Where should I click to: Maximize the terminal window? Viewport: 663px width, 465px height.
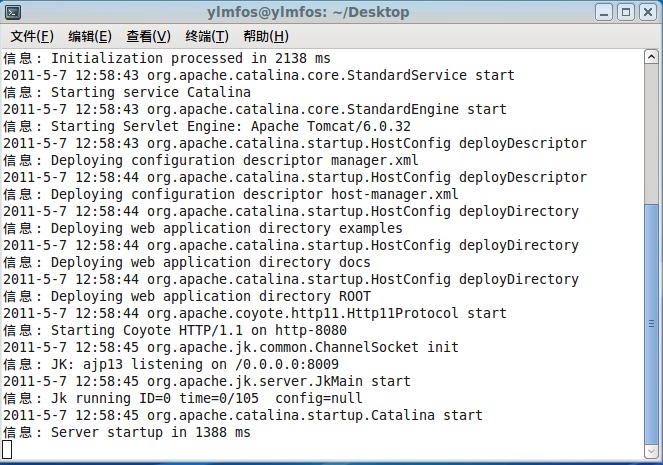pyautogui.click(x=626, y=12)
